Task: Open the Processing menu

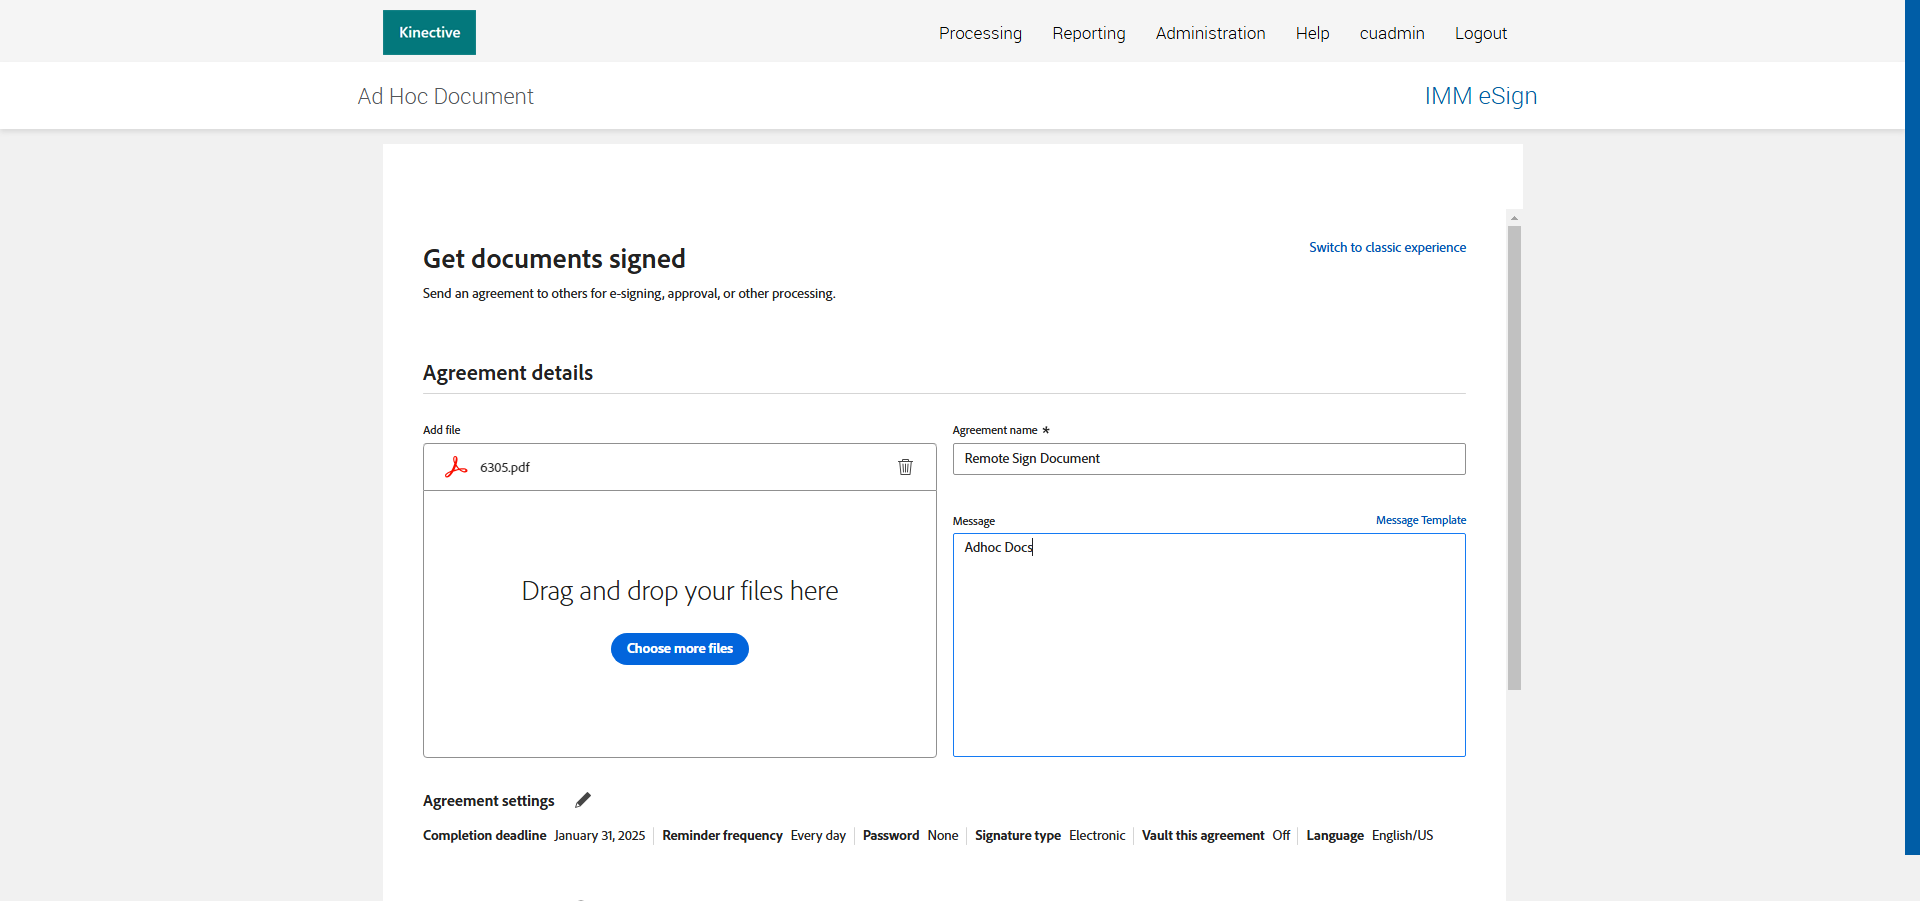Action: [980, 33]
